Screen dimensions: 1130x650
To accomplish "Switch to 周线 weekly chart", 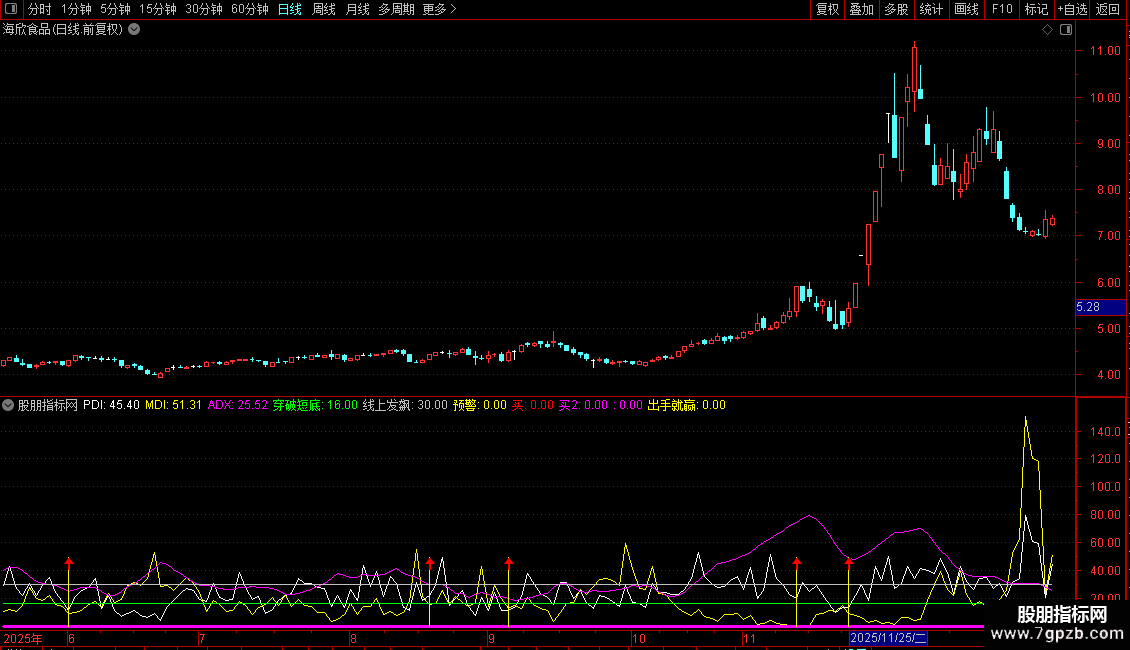I will 324,9.
